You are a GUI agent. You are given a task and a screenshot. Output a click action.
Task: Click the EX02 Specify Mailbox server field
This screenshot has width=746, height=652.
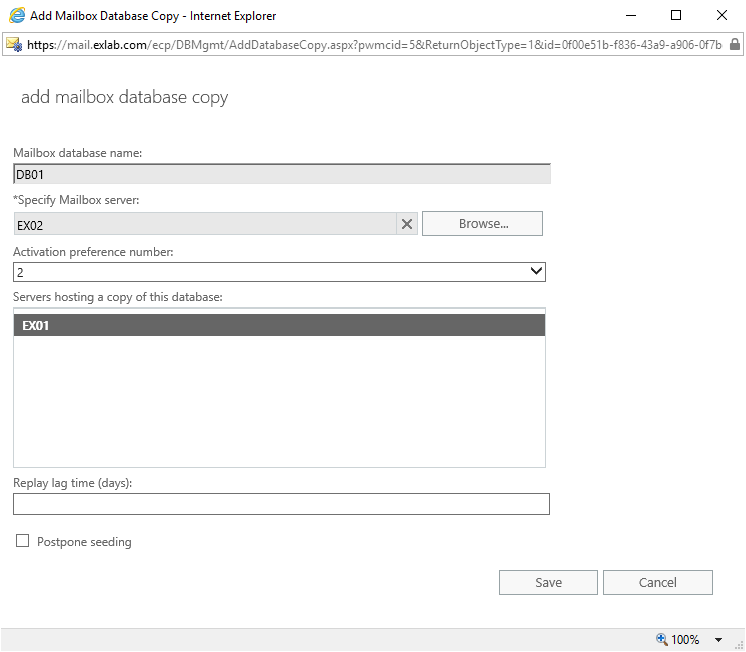pyautogui.click(x=205, y=224)
